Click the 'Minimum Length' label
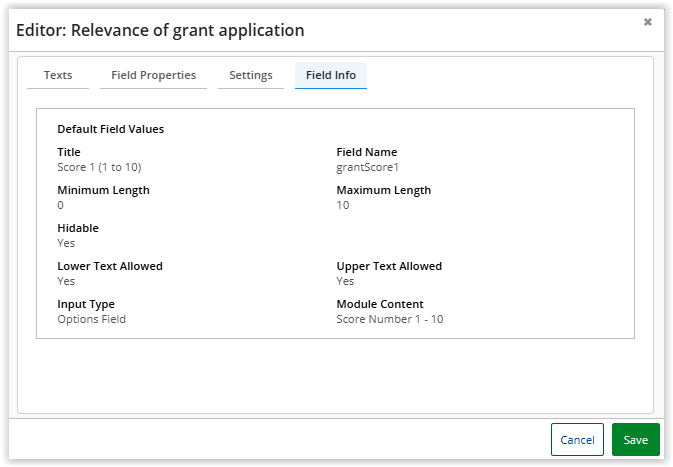Image resolution: width=673 pixels, height=467 pixels. pos(103,190)
